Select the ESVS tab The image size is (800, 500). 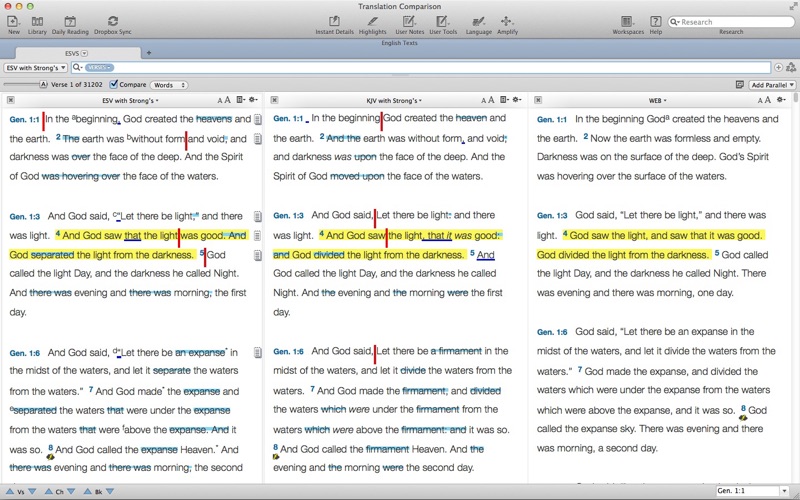[x=72, y=52]
